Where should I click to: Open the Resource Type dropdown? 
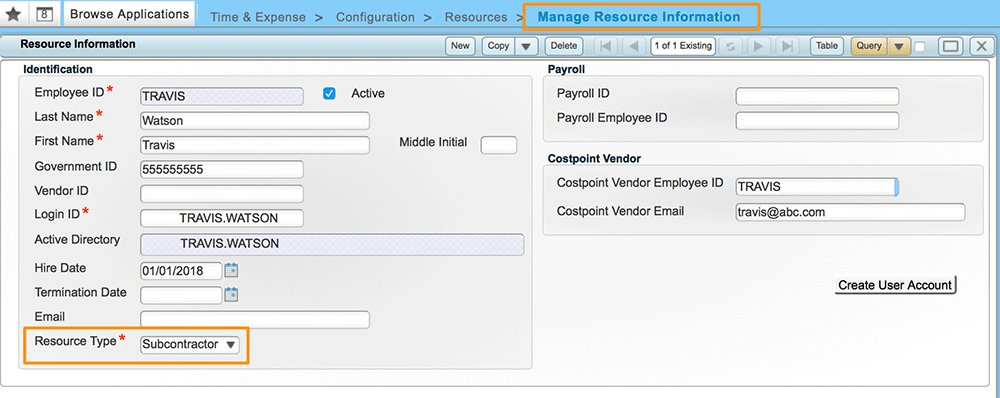(x=189, y=344)
